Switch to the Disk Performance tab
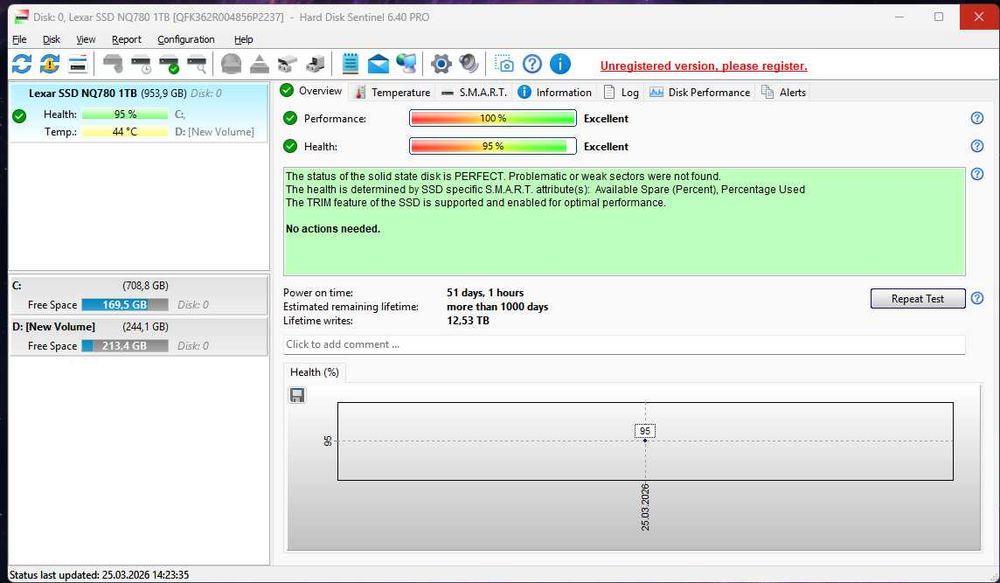Viewport: 1000px width, 583px height. coord(700,92)
